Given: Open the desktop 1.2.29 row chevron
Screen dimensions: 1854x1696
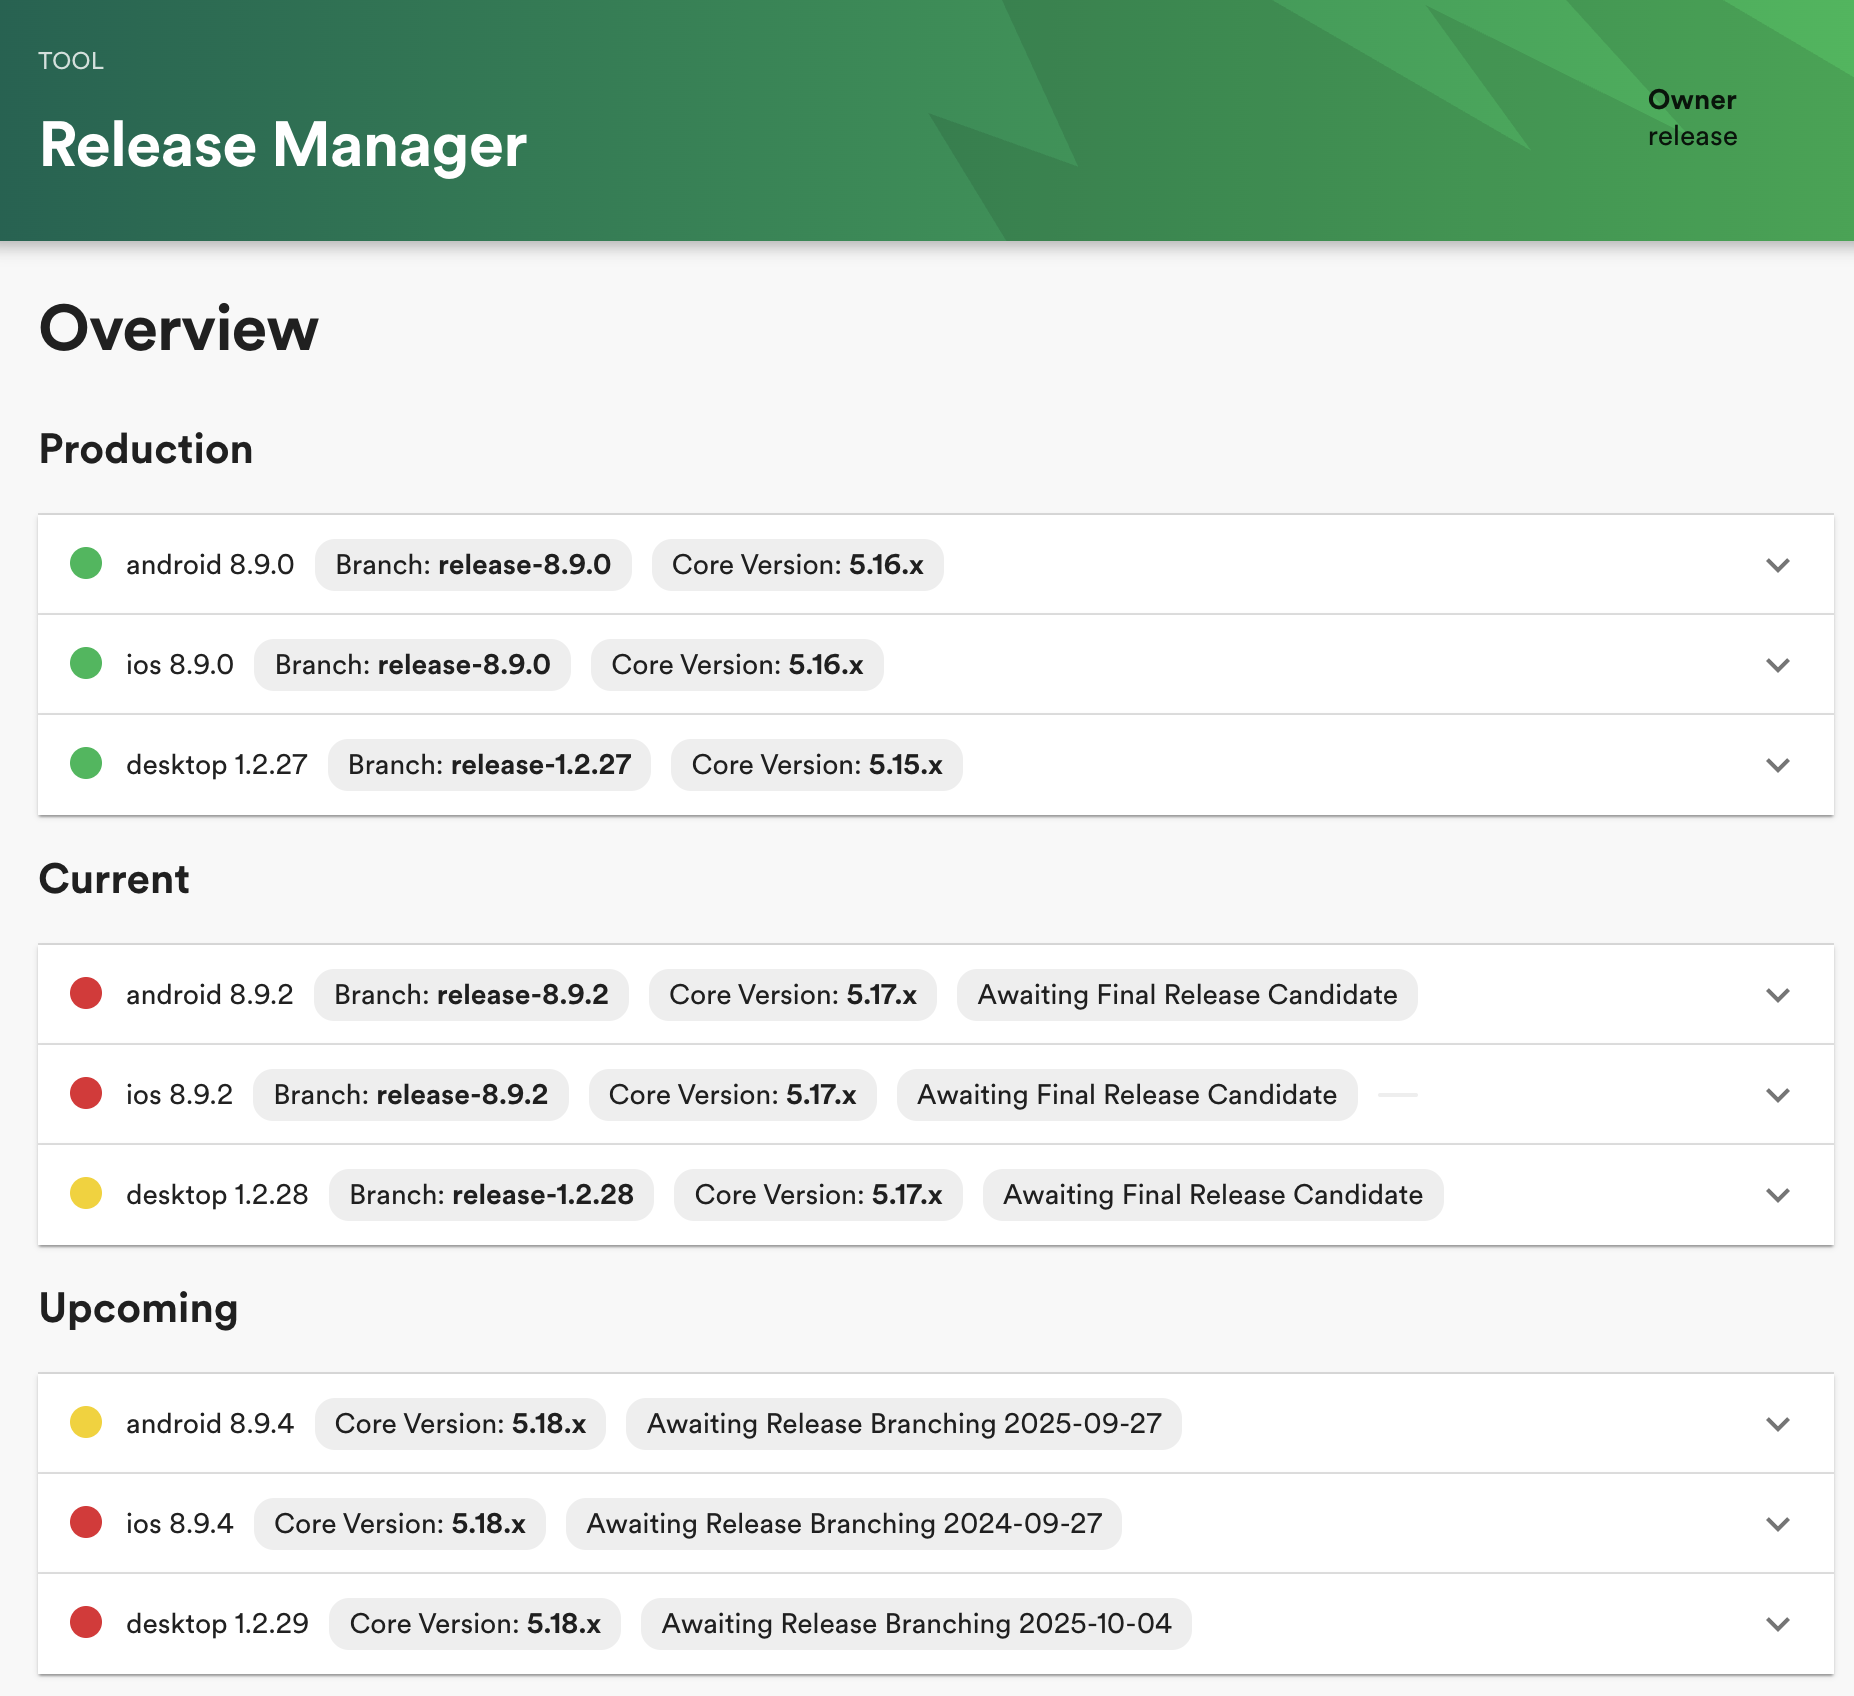Looking at the screenshot, I should tap(1778, 1623).
